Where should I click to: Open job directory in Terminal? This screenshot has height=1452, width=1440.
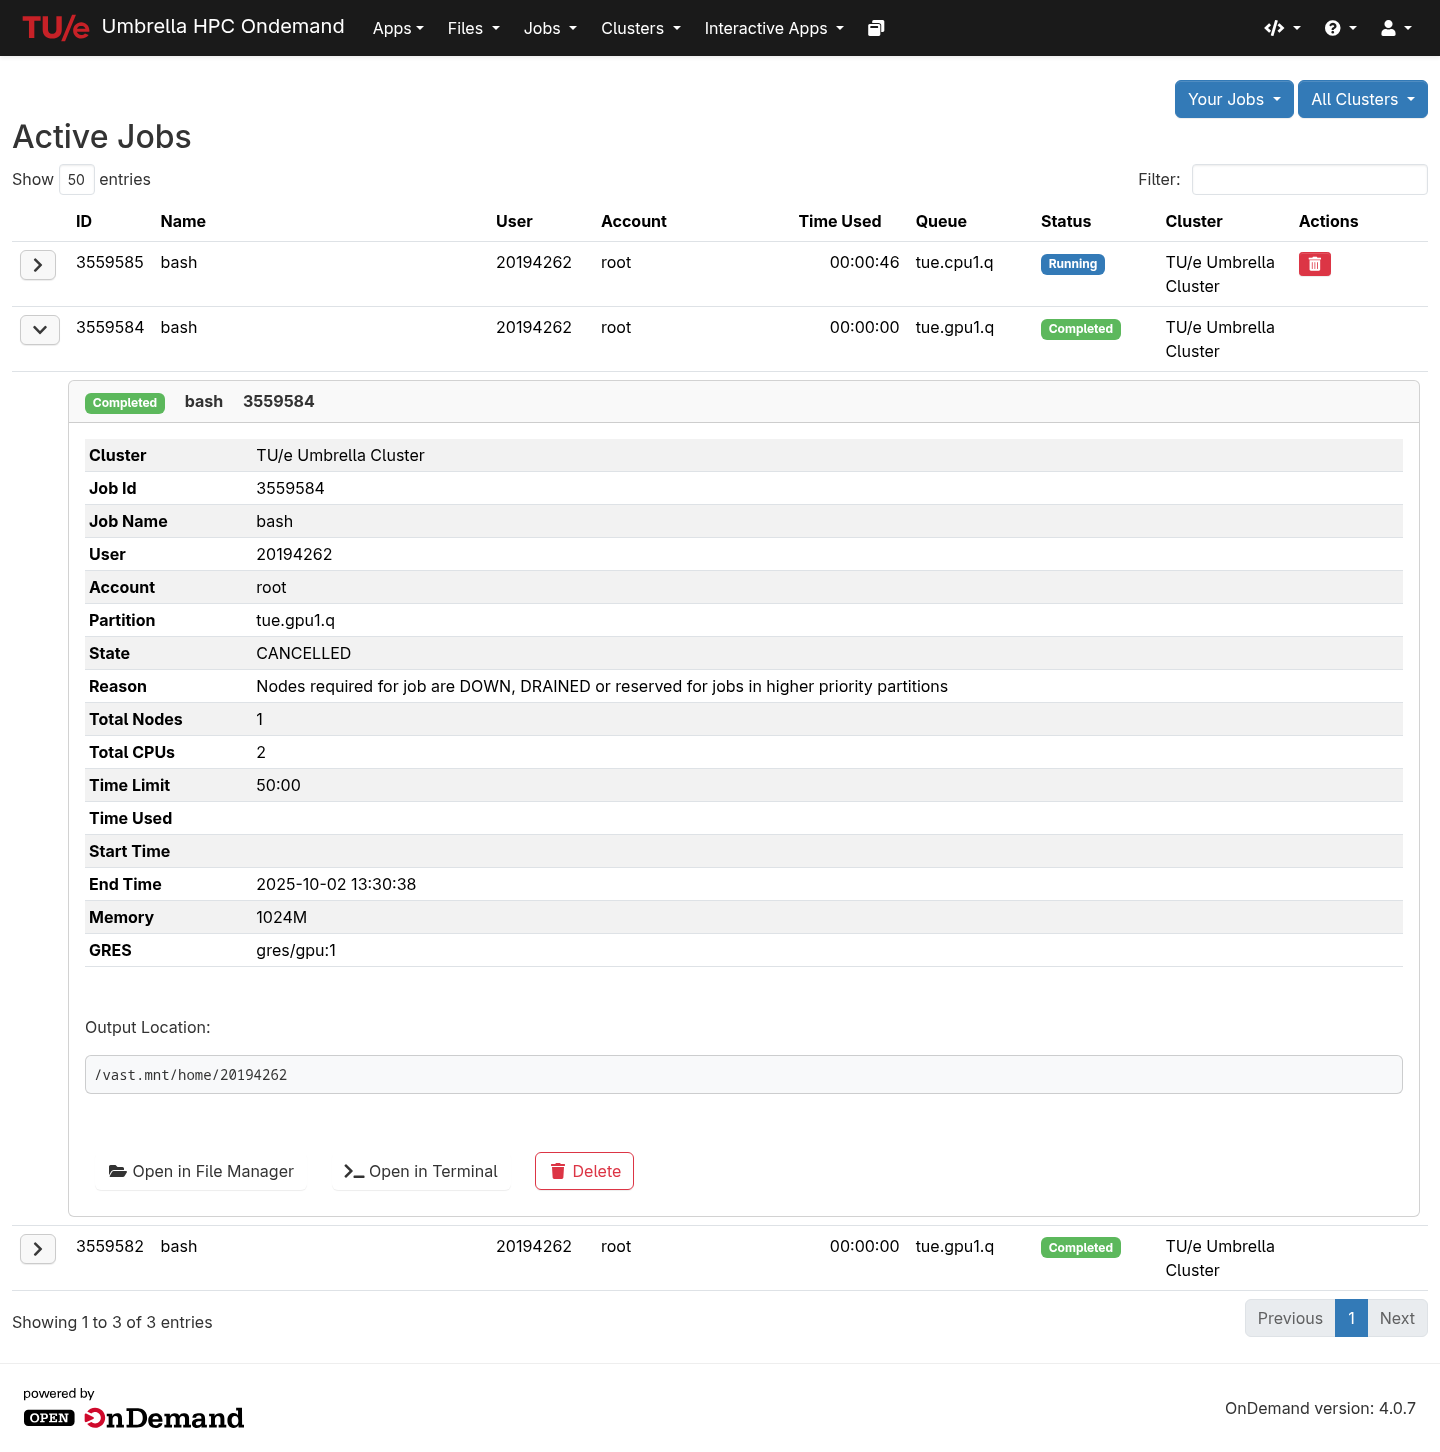[x=421, y=1171]
